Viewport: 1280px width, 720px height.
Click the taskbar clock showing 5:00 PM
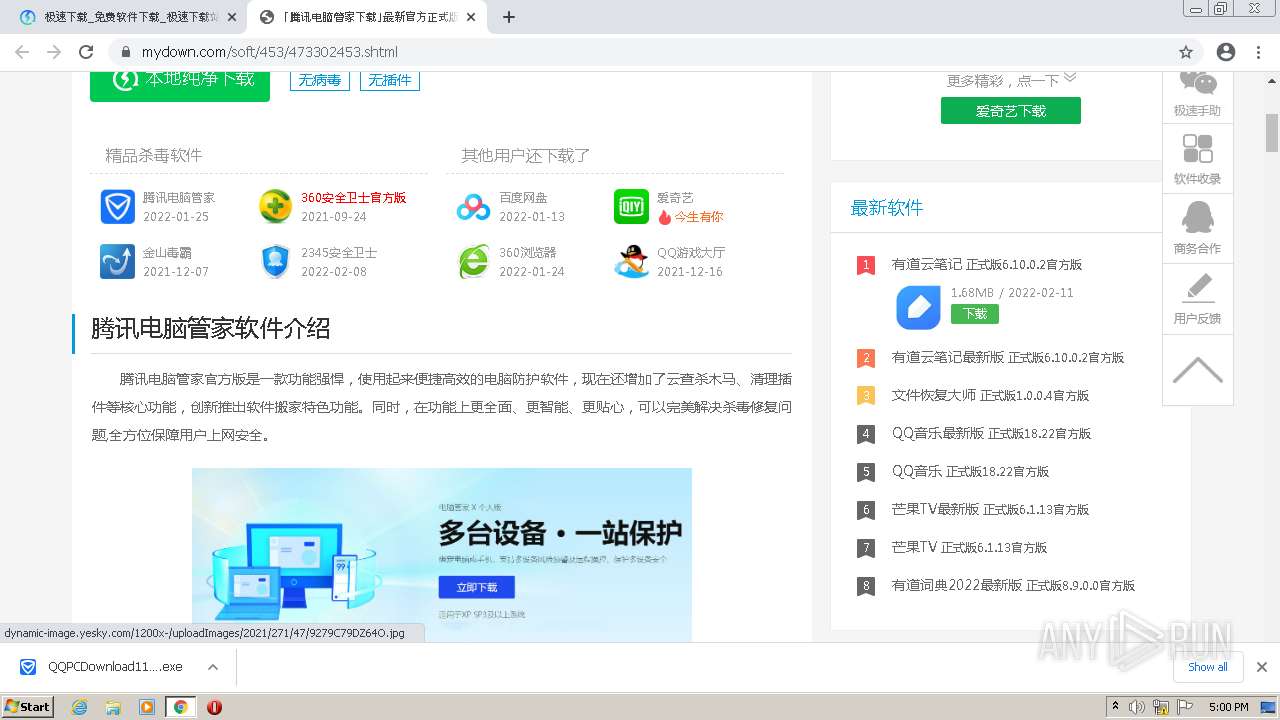point(1228,707)
